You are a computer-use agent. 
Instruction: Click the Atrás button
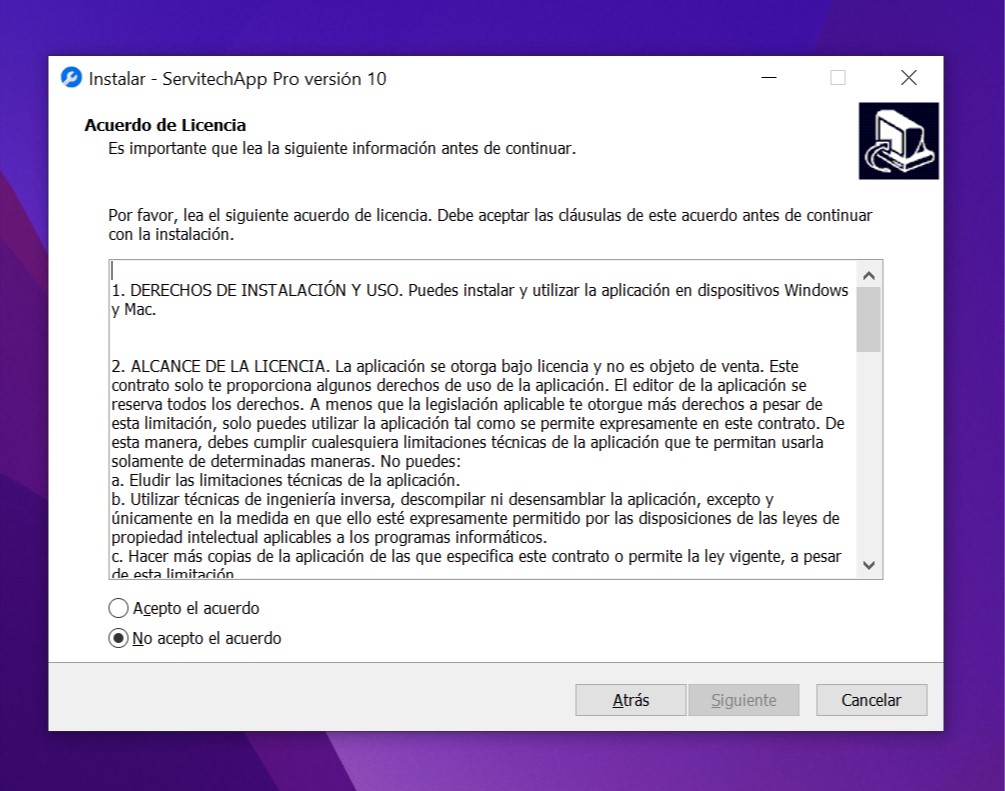pos(631,700)
